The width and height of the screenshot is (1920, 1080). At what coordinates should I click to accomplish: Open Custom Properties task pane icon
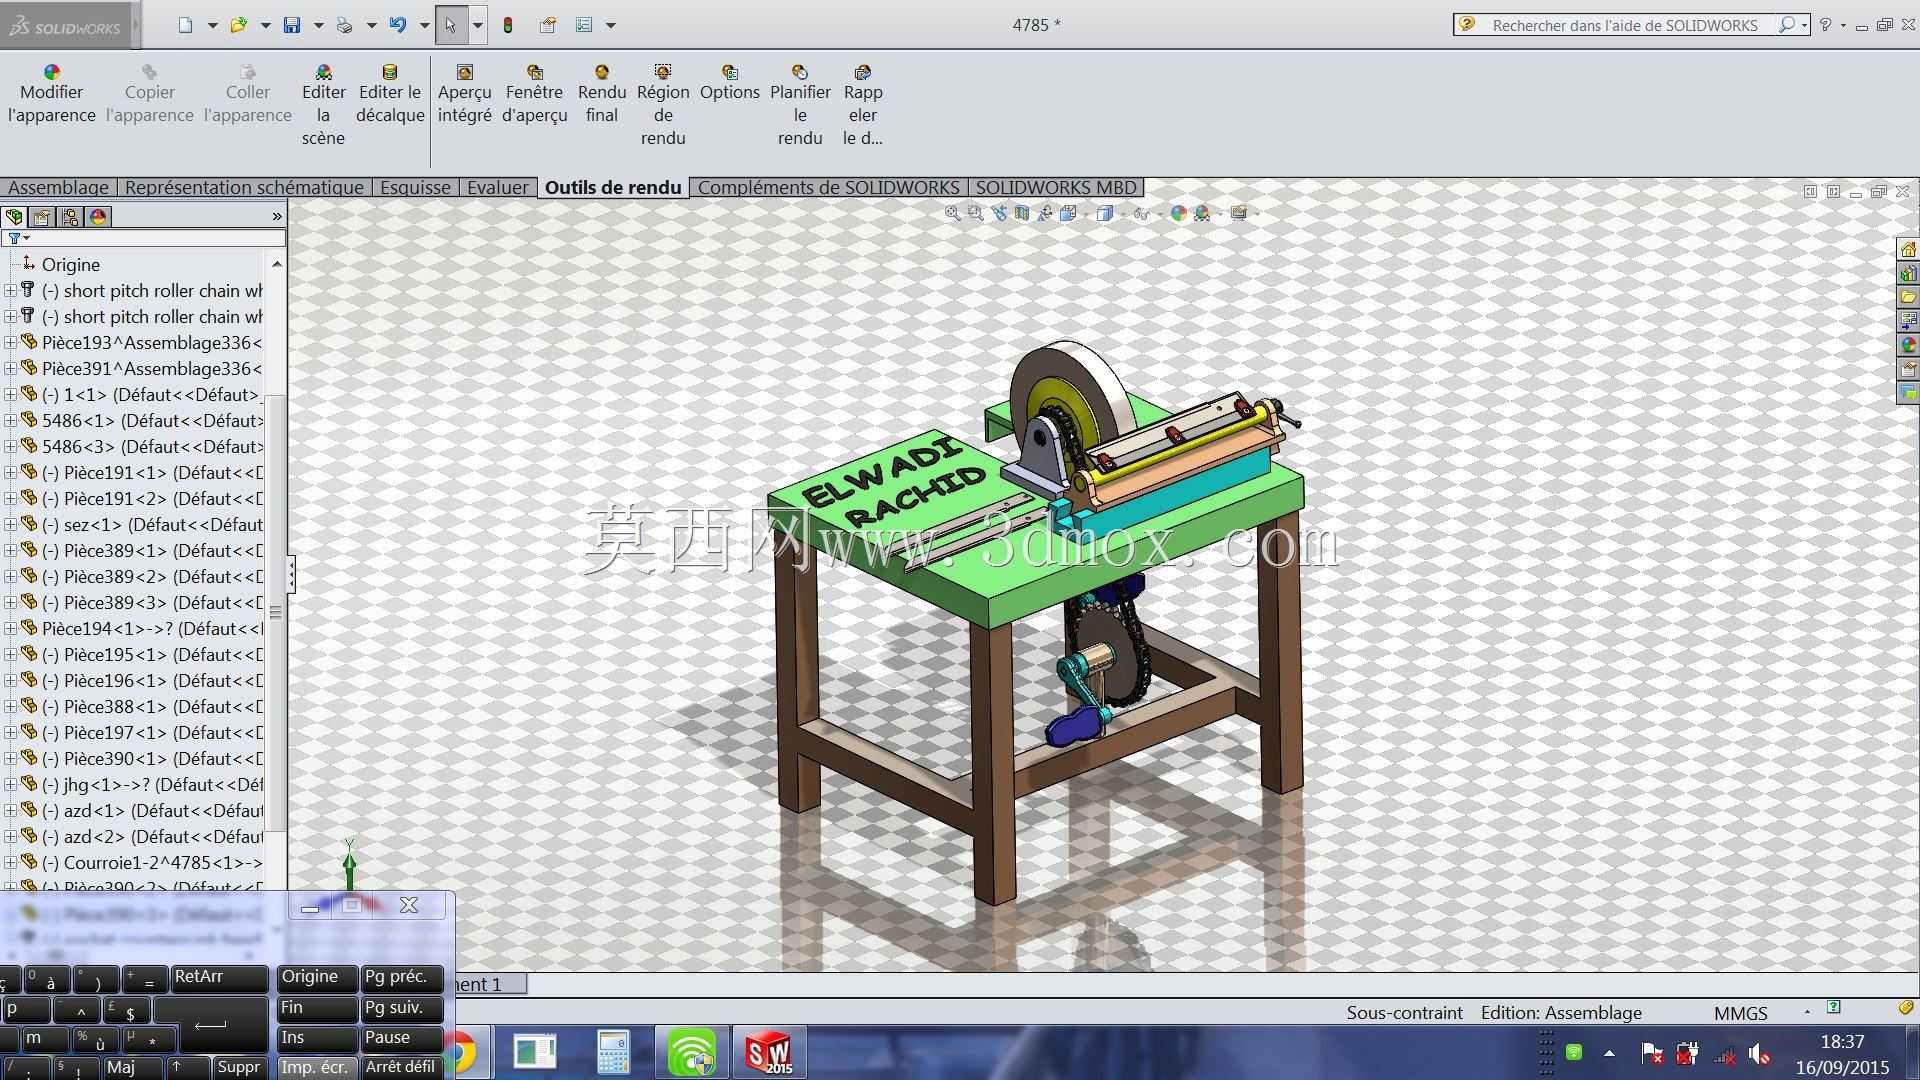(1908, 369)
